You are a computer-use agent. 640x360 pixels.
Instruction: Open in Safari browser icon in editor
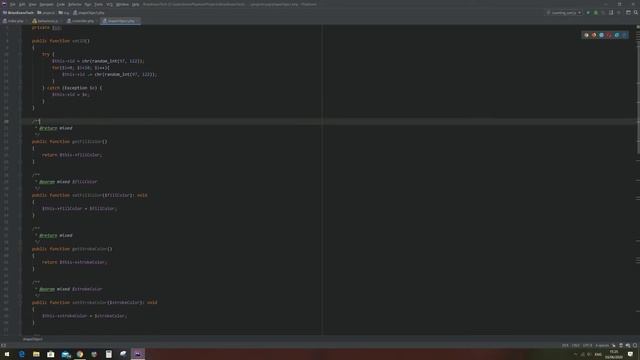pos(602,35)
